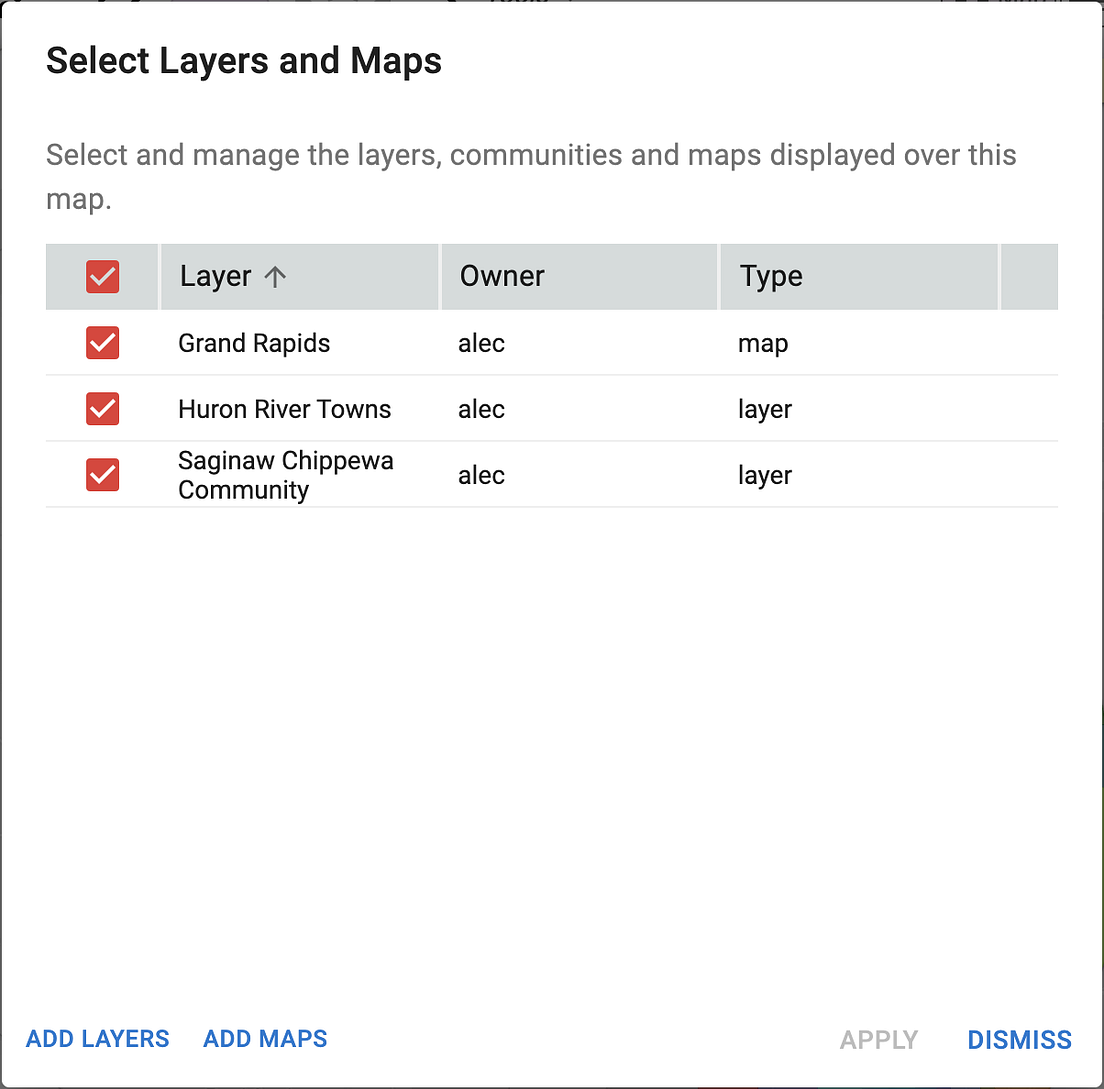Disable the Grand Rapids map checkbox
The width and height of the screenshot is (1104, 1089).
coord(101,343)
